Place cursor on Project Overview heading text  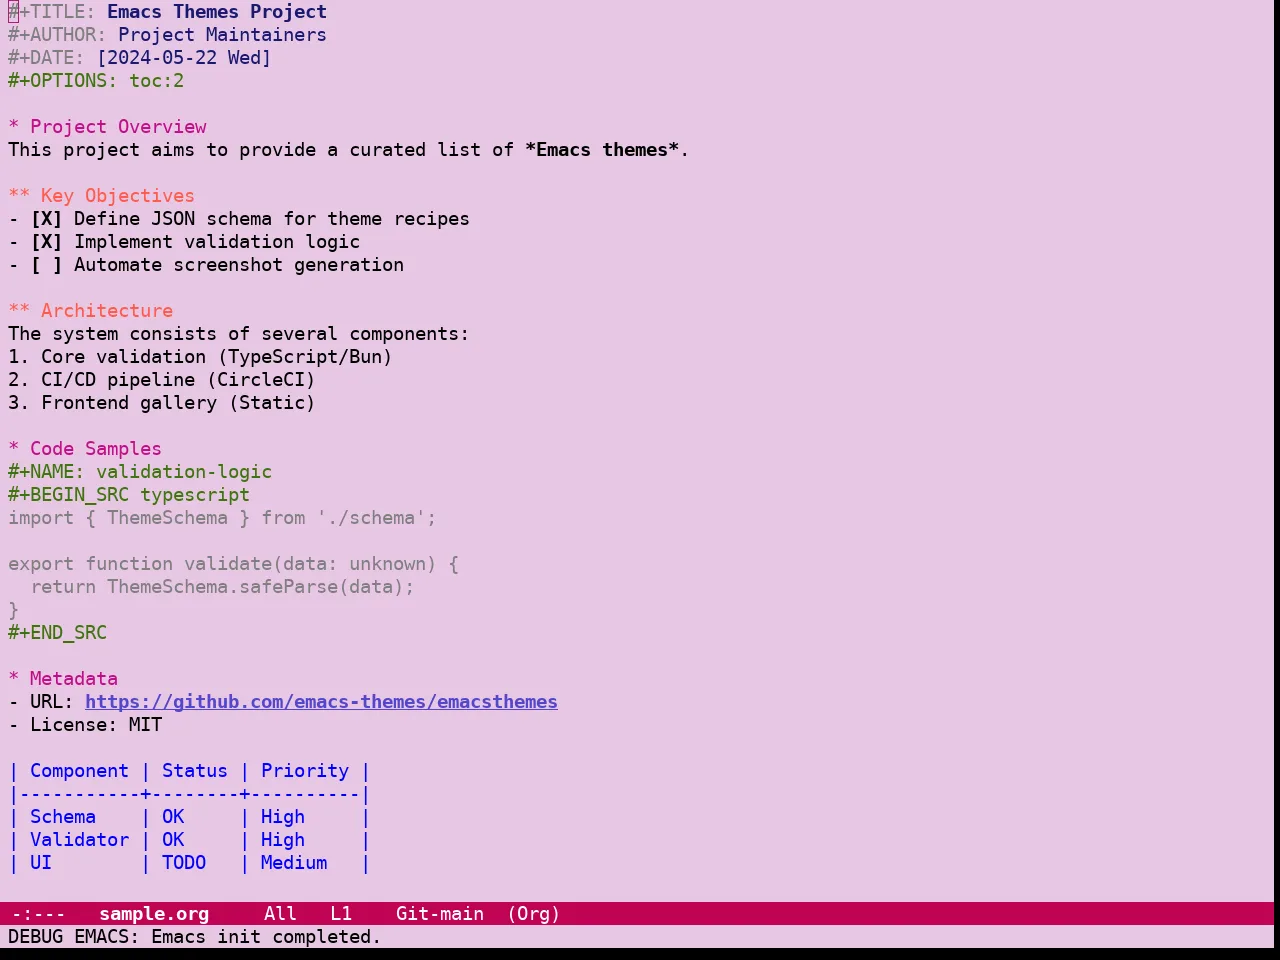[118, 127]
